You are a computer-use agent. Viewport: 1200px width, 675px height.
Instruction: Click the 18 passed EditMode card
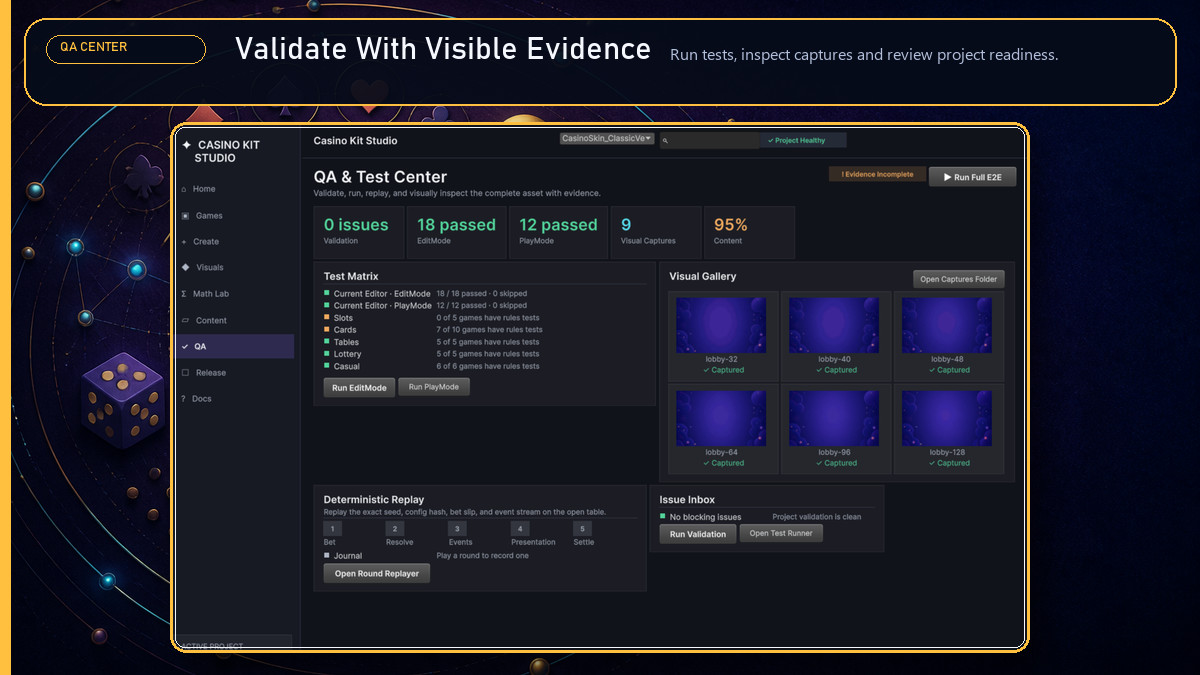tap(456, 232)
